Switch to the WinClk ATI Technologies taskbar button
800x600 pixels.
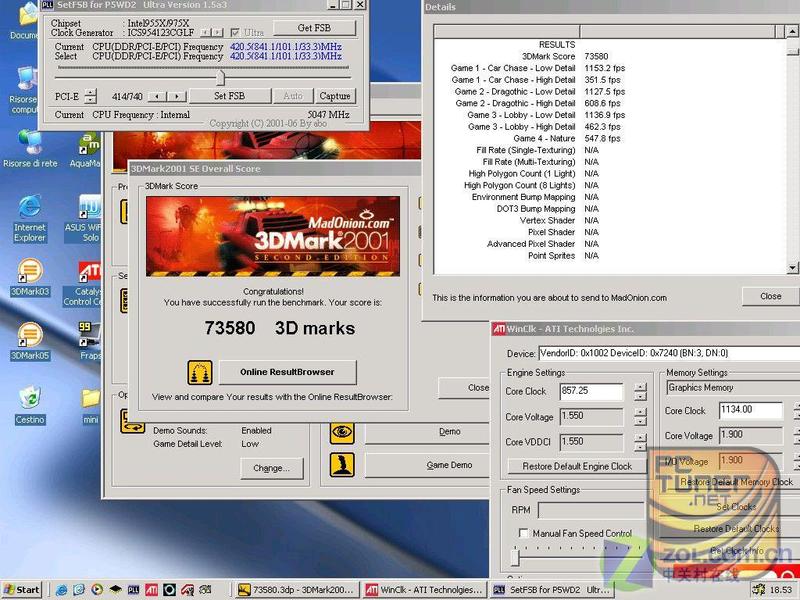point(424,590)
